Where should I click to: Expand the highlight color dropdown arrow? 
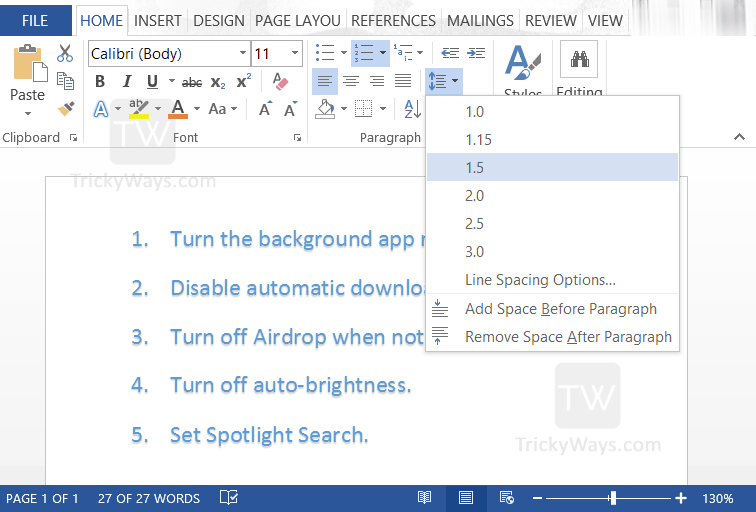(158, 109)
